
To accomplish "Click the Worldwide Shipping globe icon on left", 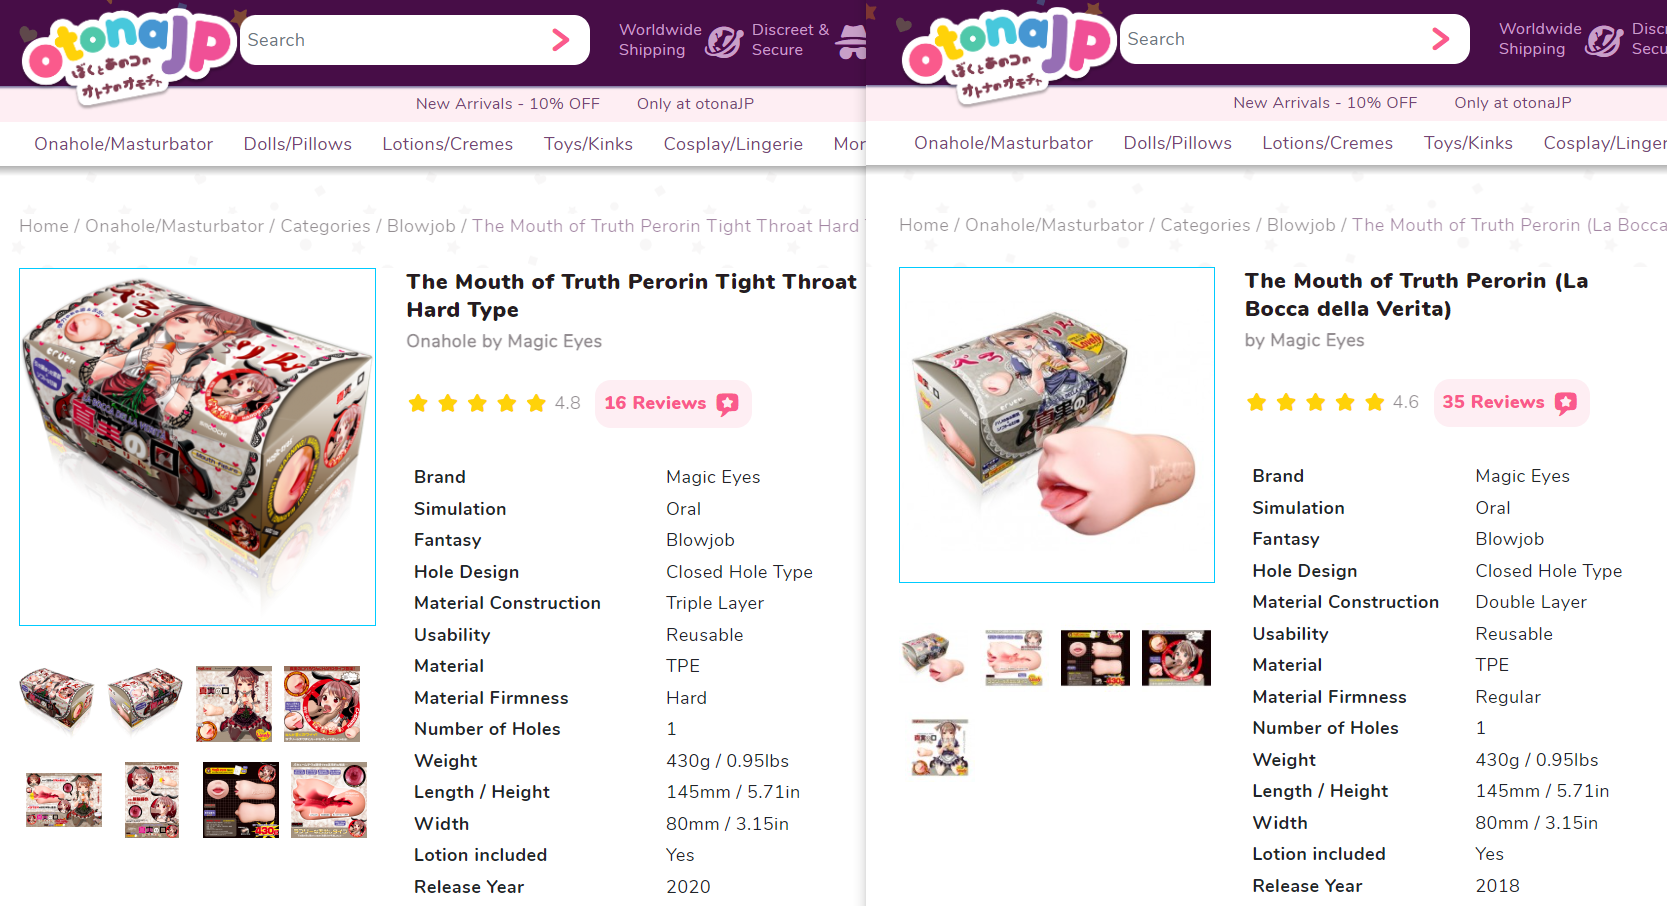I will [724, 41].
